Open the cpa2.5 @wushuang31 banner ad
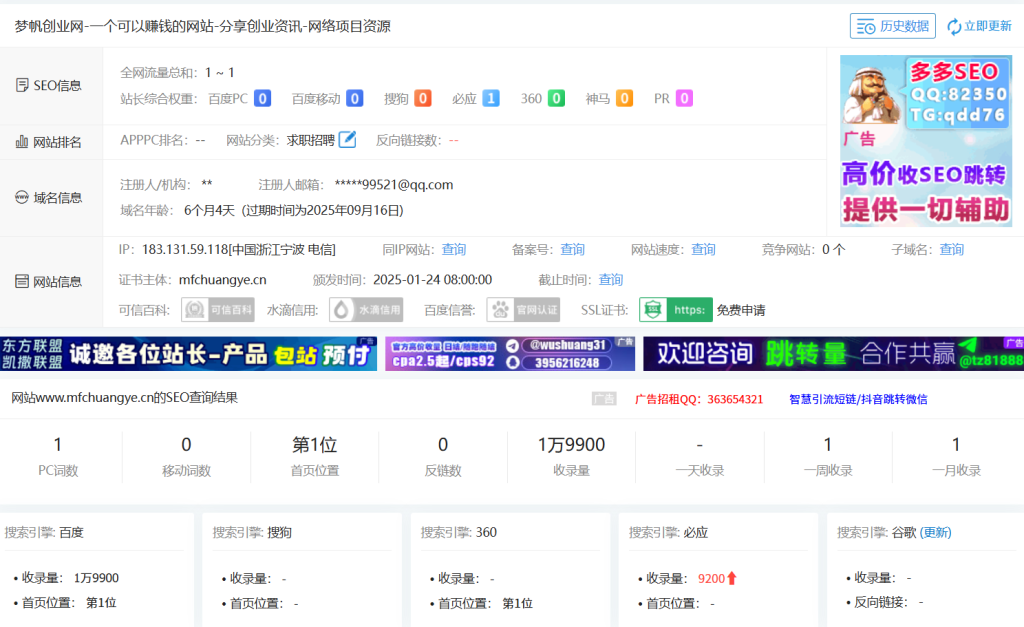 [510, 354]
